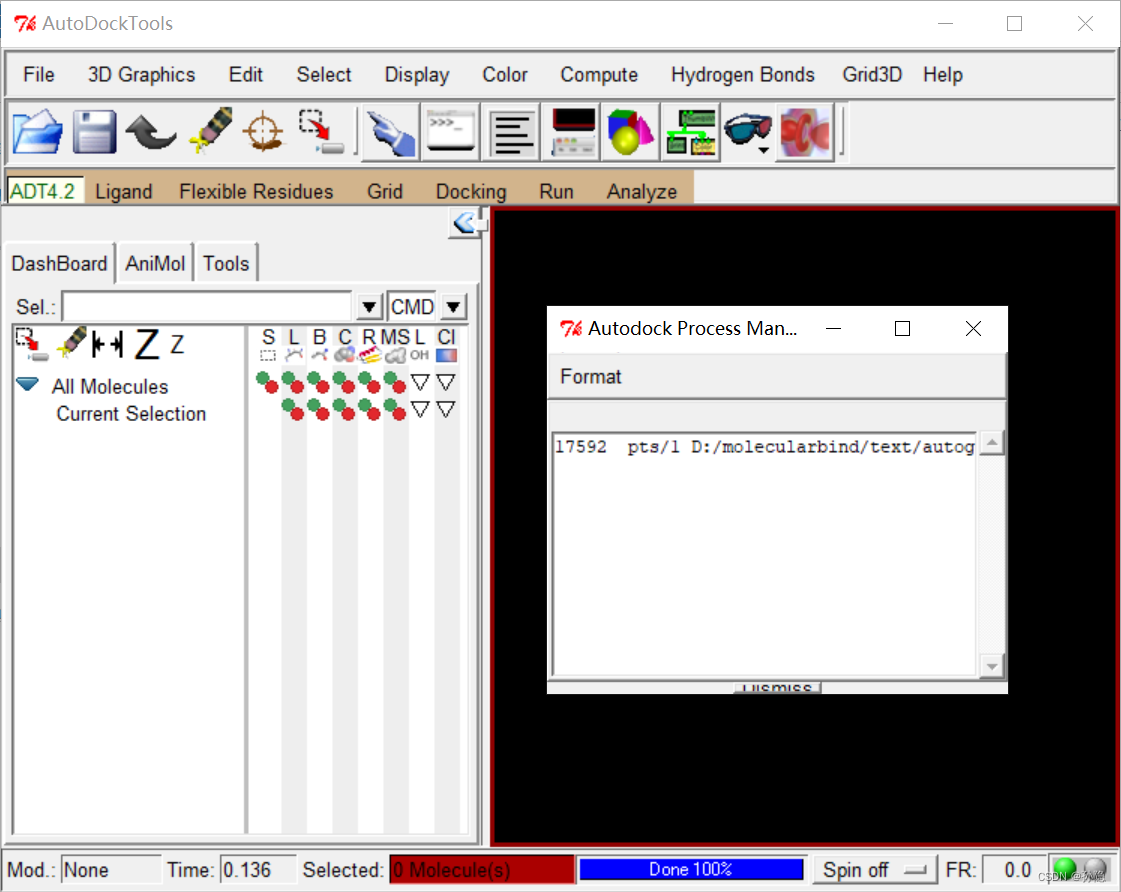
Task: Click the red ribbon molecule icon
Action: tap(805, 132)
